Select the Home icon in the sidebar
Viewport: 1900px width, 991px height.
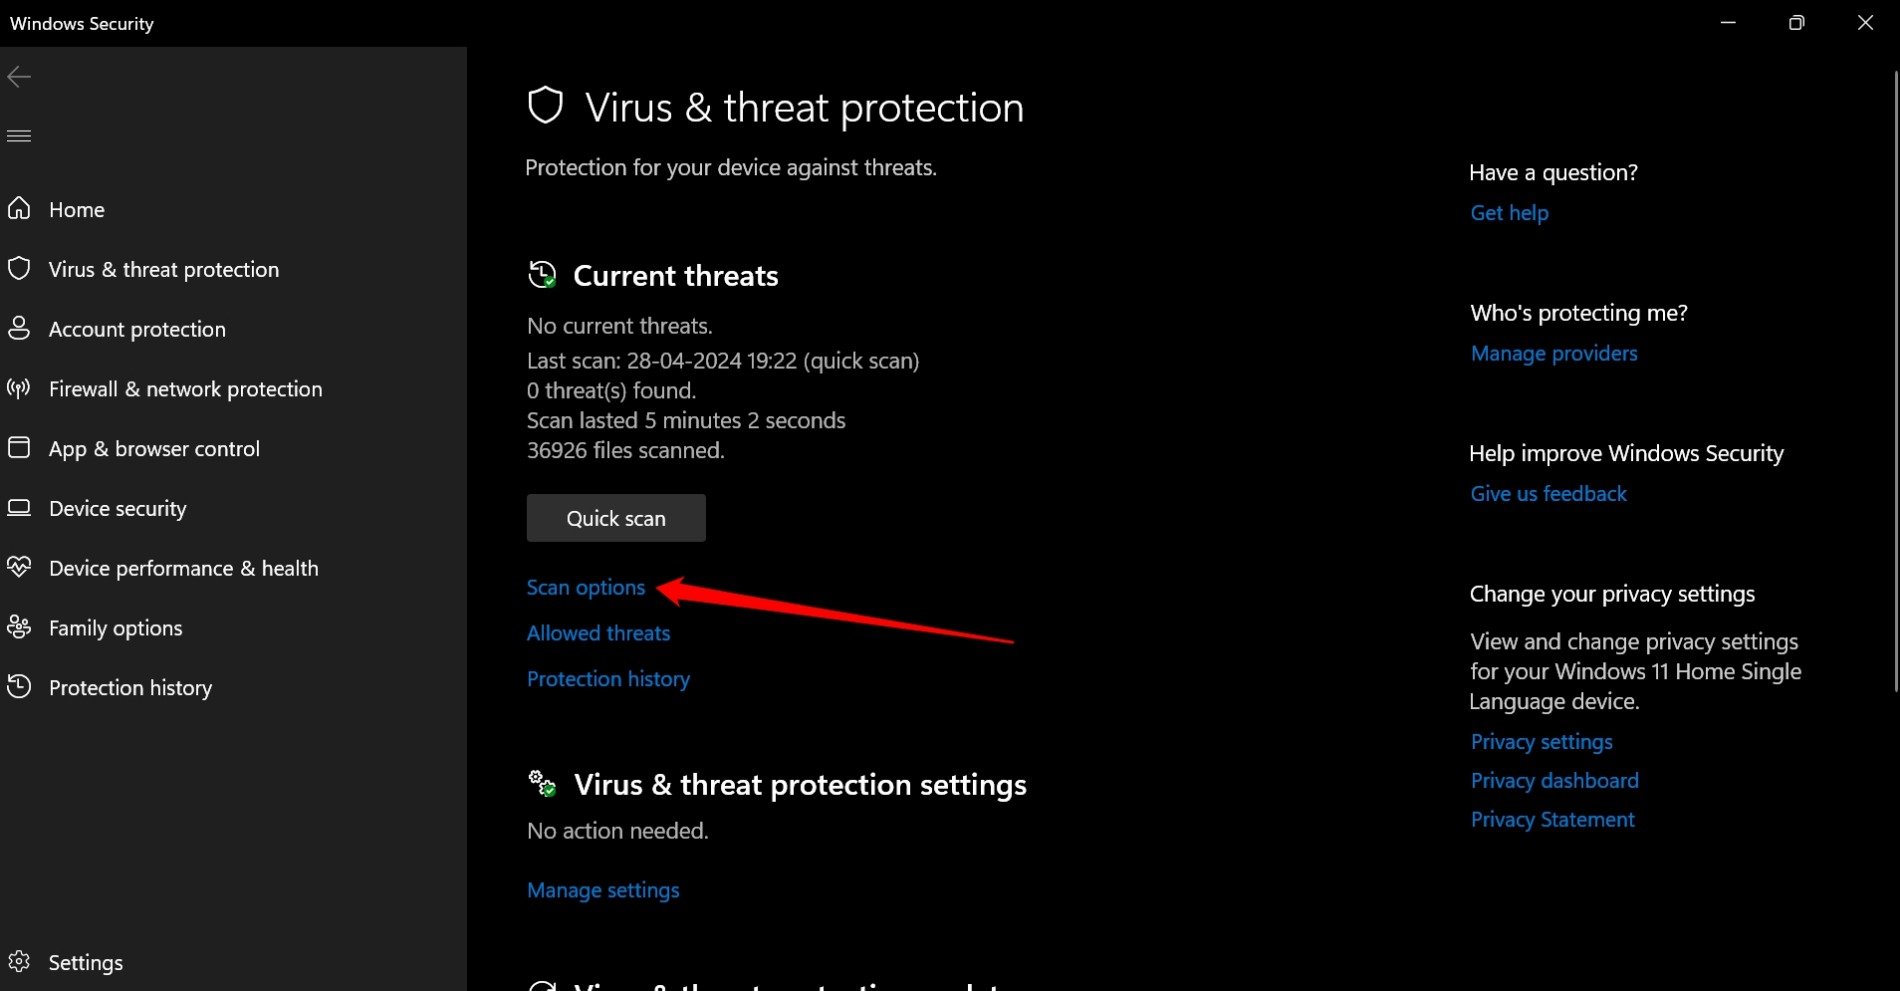(x=19, y=209)
